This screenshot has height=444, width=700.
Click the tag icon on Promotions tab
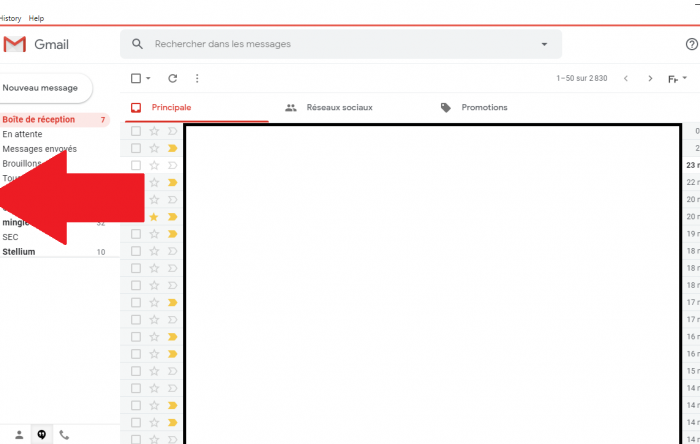coord(446,108)
